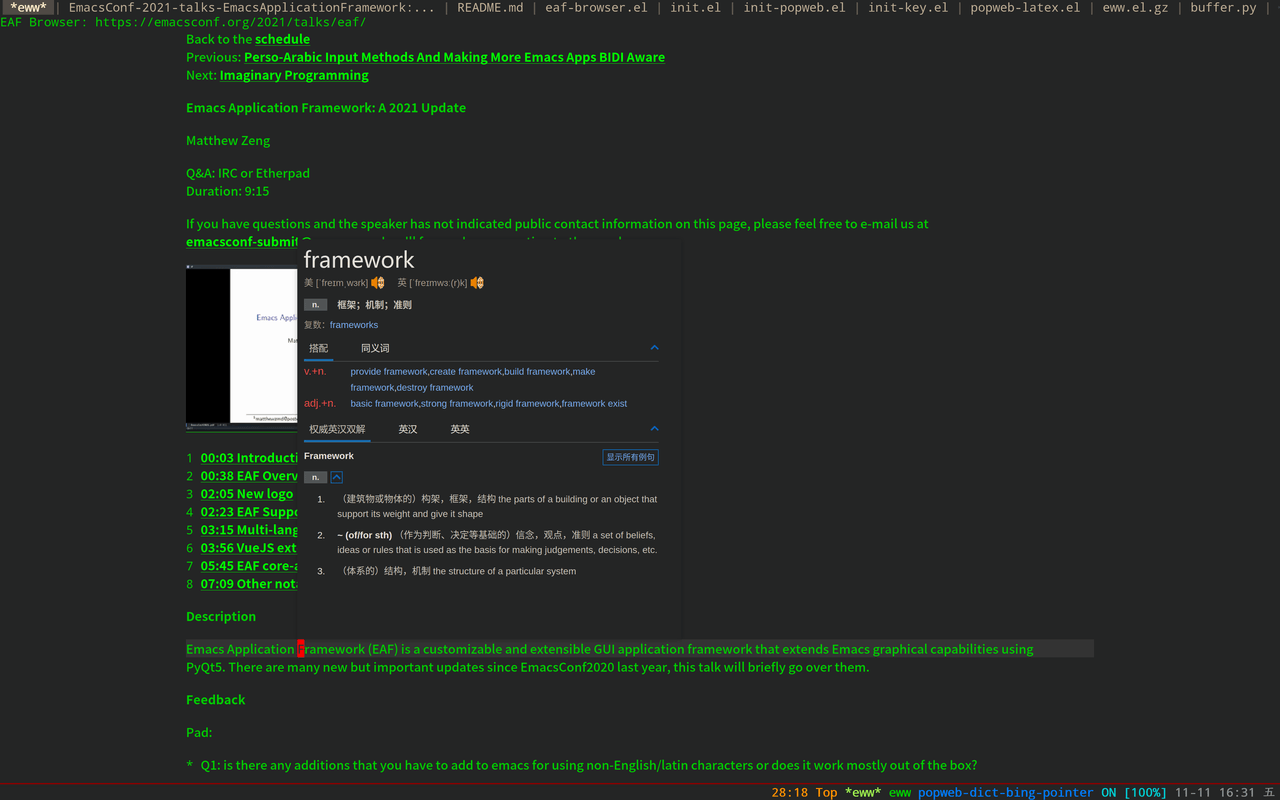This screenshot has height=800, width=1280.
Task: Click the 'eww' major mode in modeline
Action: click(x=900, y=792)
